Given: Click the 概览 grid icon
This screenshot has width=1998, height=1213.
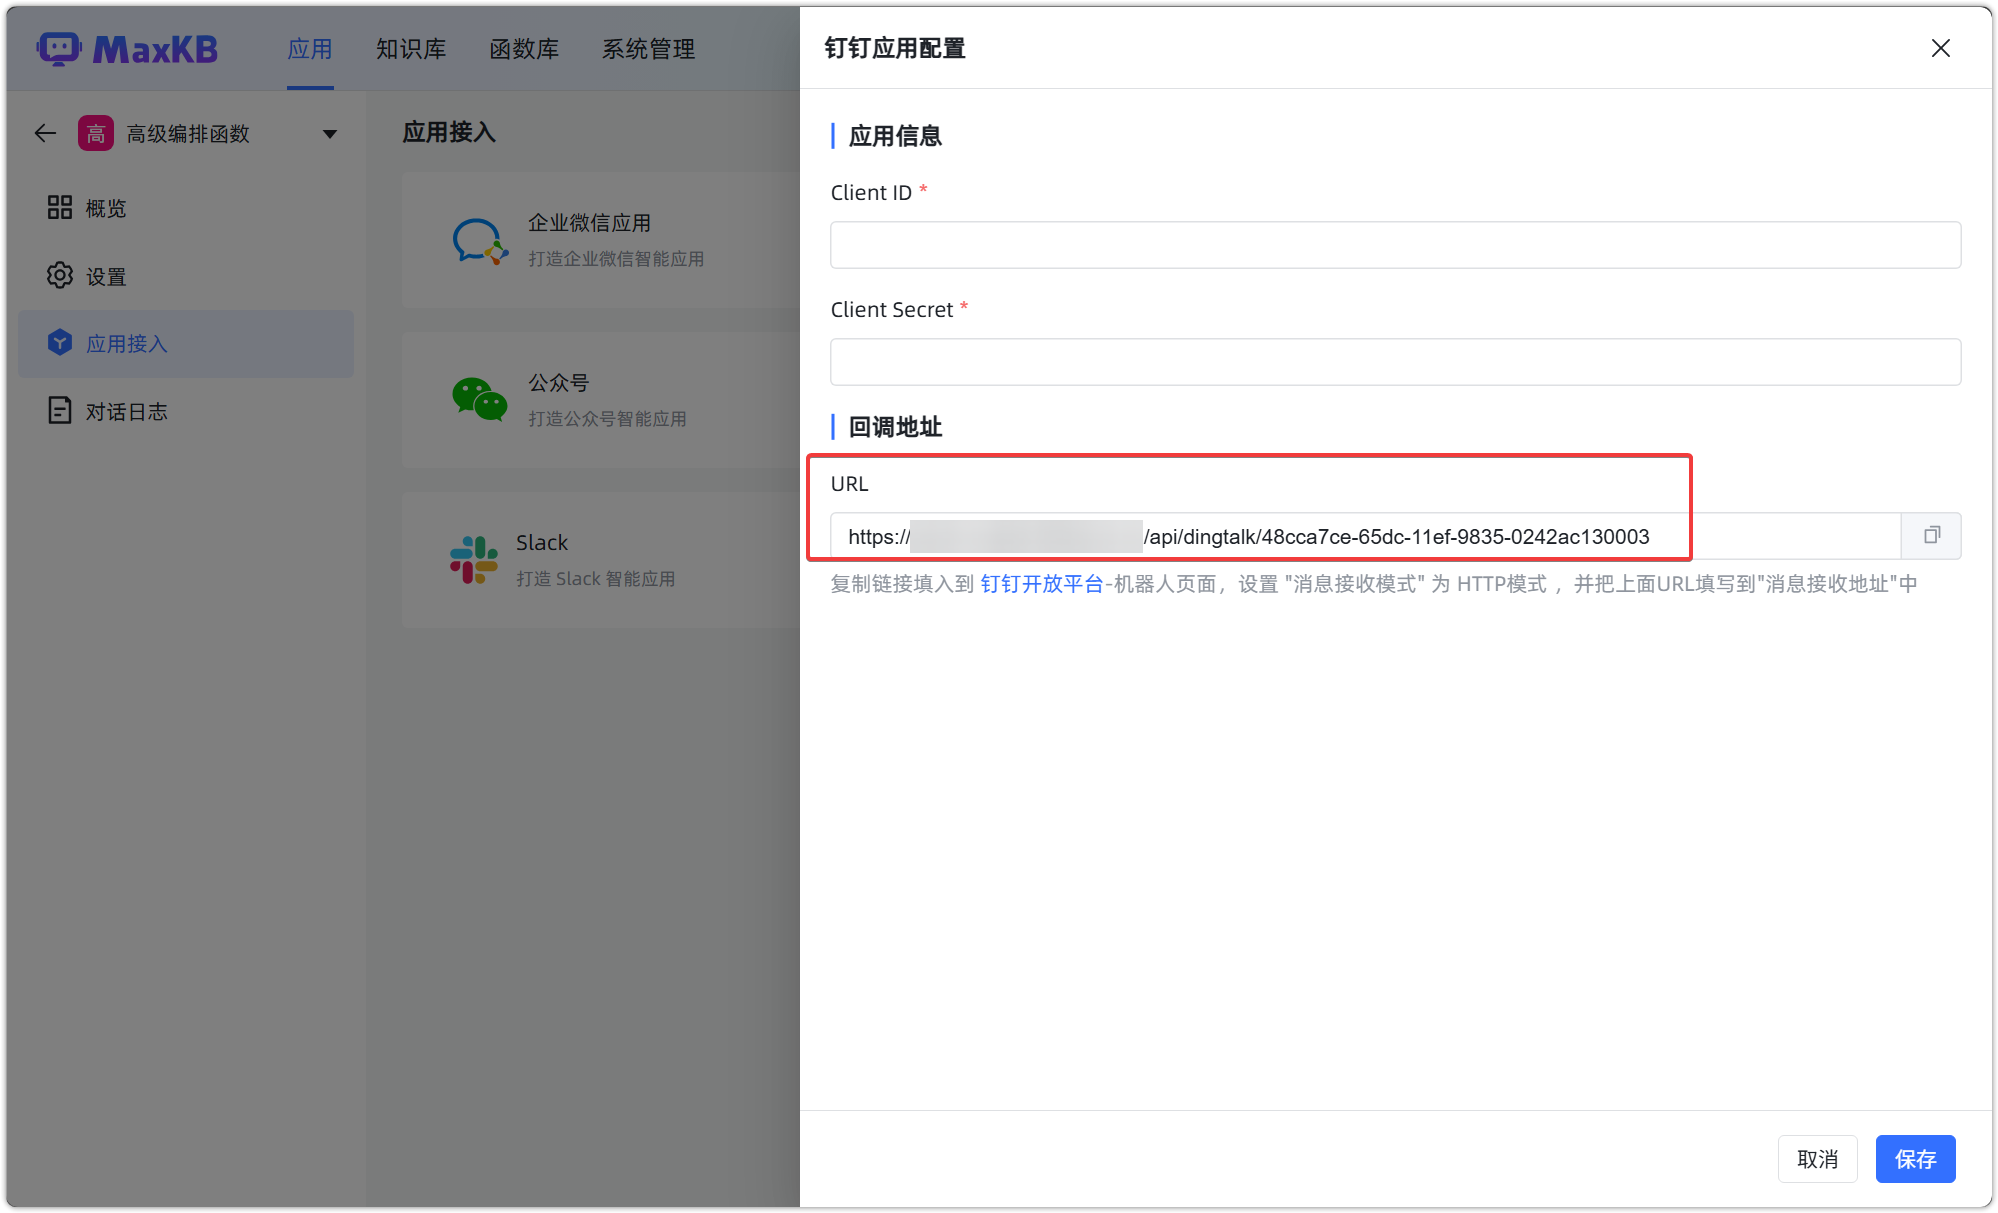Looking at the screenshot, I should [60, 207].
